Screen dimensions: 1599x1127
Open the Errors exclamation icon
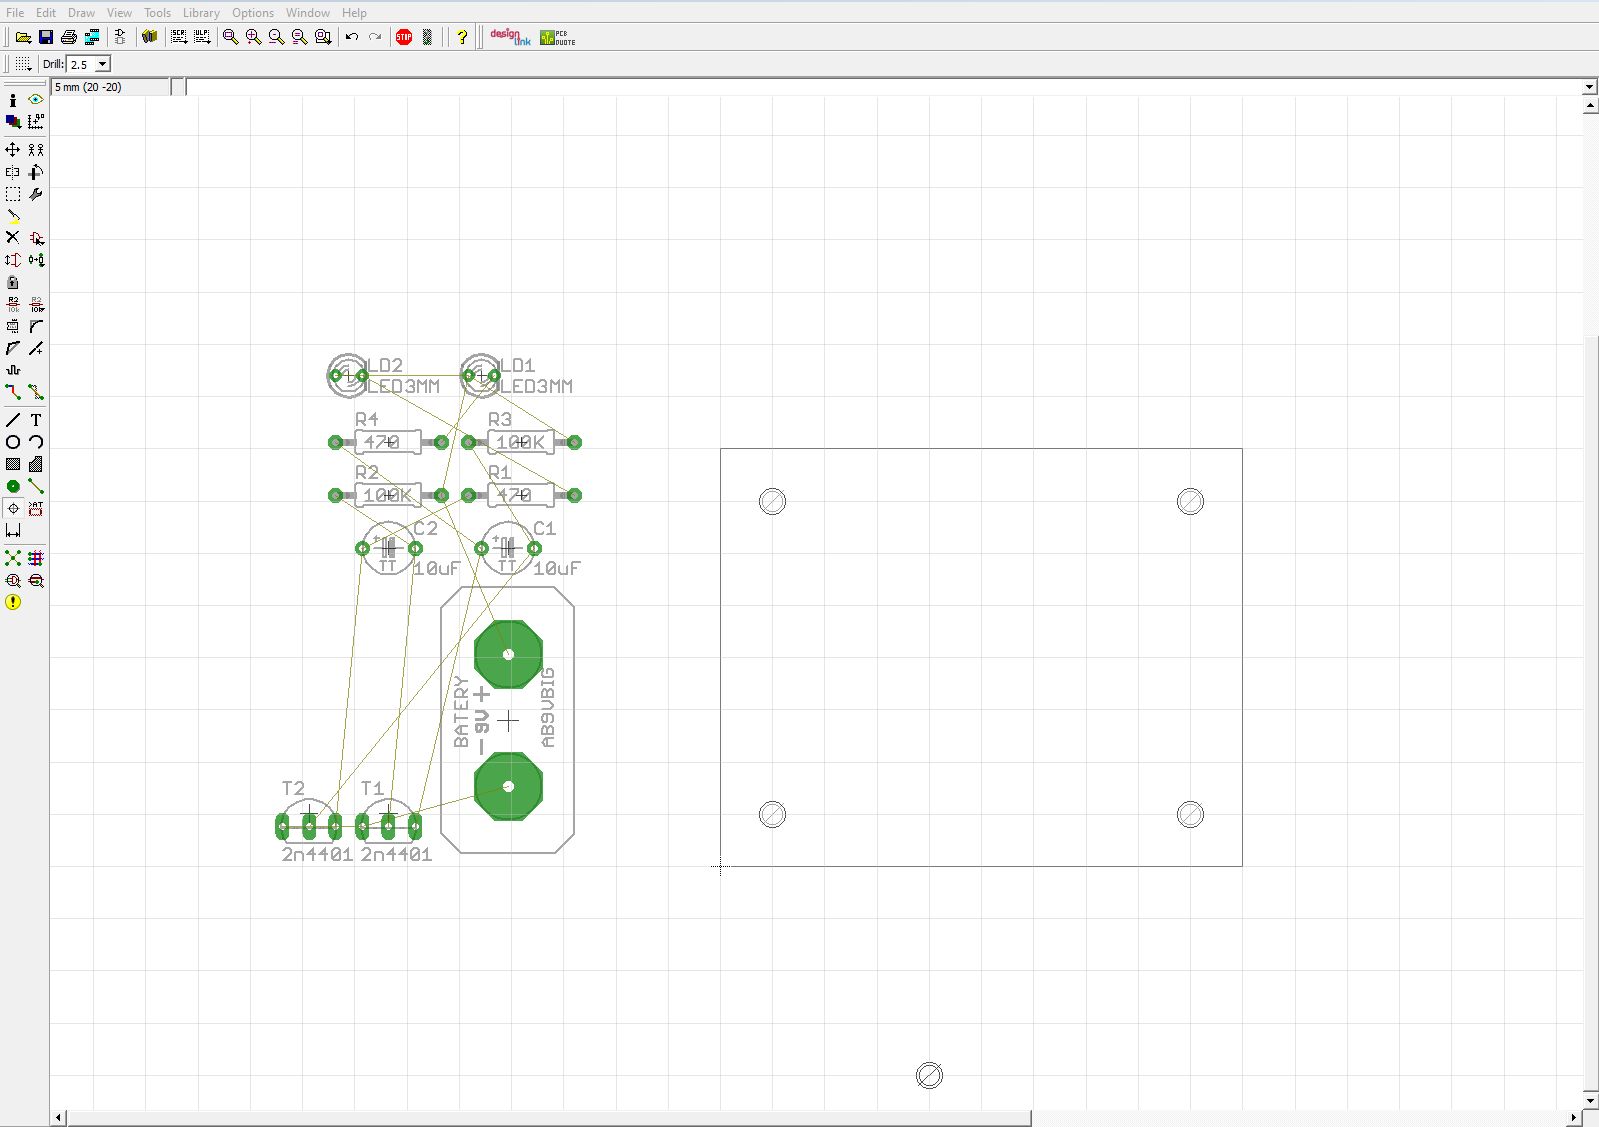[x=13, y=602]
